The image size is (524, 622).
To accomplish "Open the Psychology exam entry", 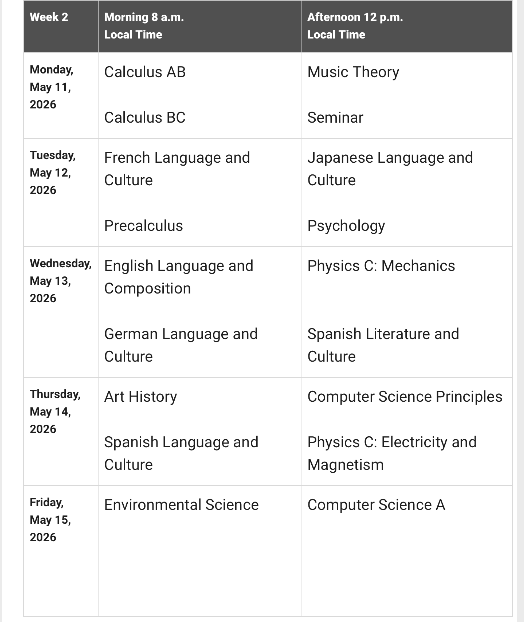I will coord(346,226).
